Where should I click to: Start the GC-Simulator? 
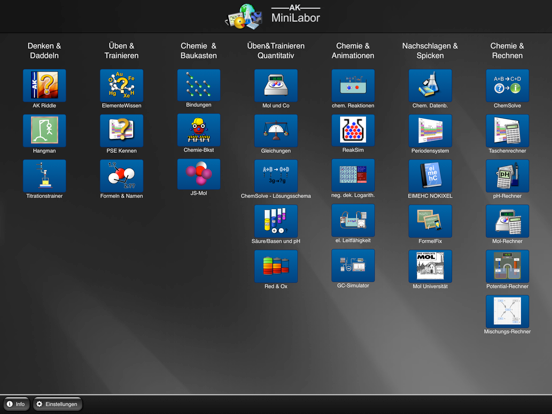(x=353, y=265)
